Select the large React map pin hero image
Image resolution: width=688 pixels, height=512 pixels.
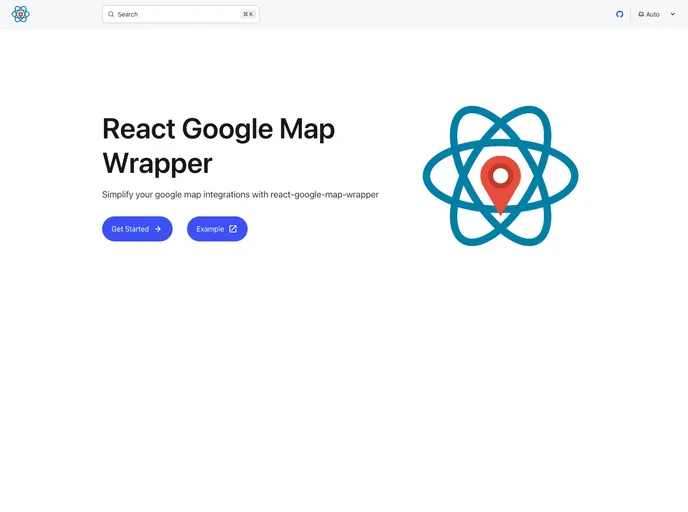tap(500, 175)
